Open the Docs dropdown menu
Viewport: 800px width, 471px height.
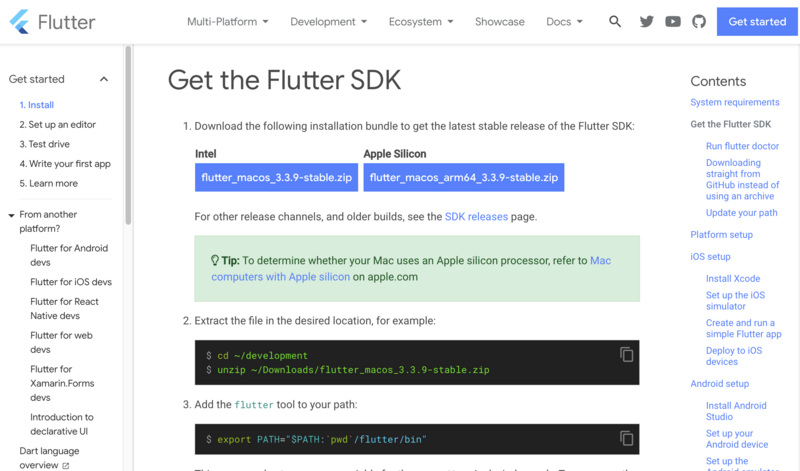pyautogui.click(x=564, y=21)
